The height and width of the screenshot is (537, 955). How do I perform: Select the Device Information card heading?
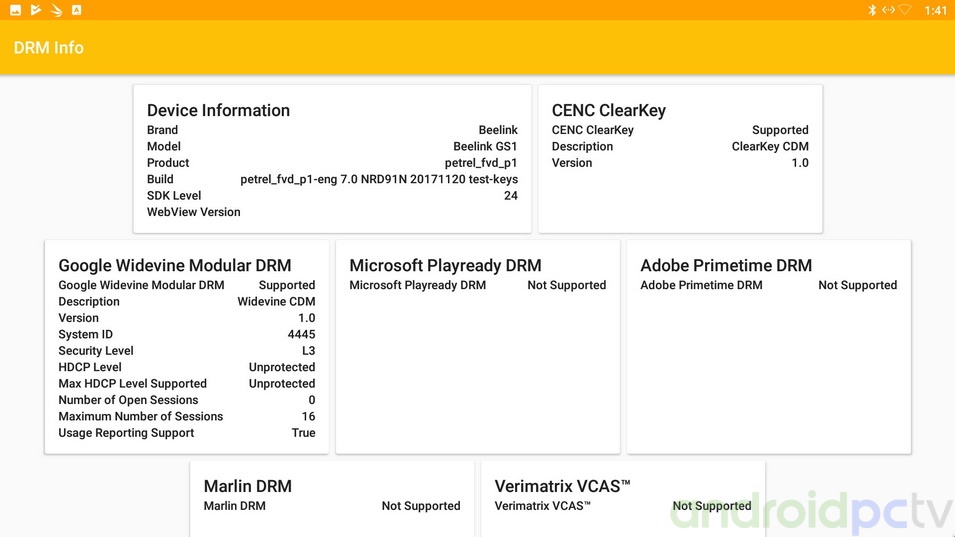(218, 110)
